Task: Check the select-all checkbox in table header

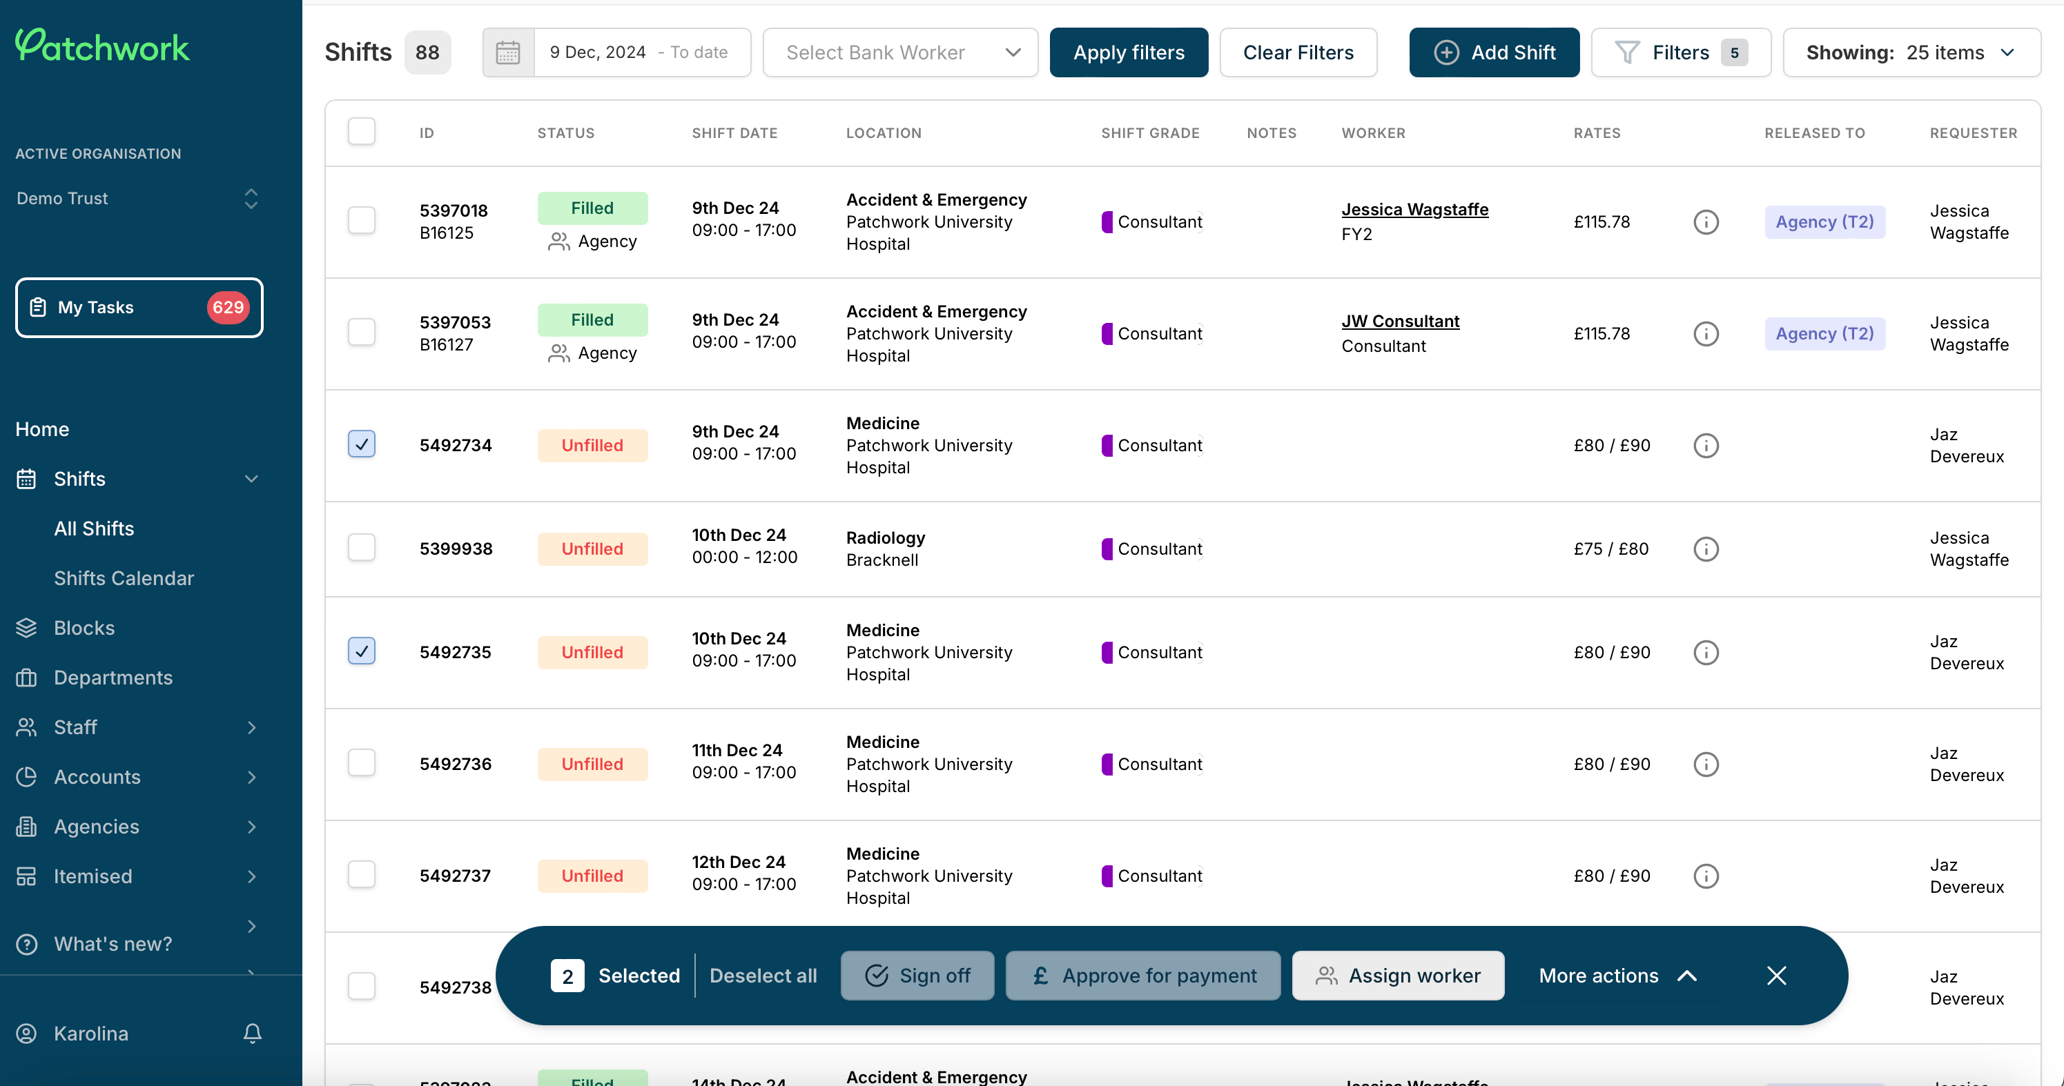Action: 361,131
